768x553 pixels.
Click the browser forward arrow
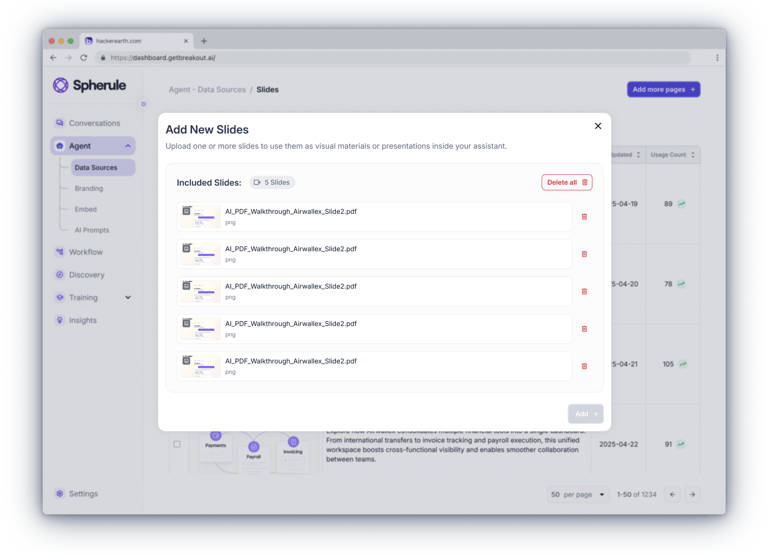[x=69, y=58]
